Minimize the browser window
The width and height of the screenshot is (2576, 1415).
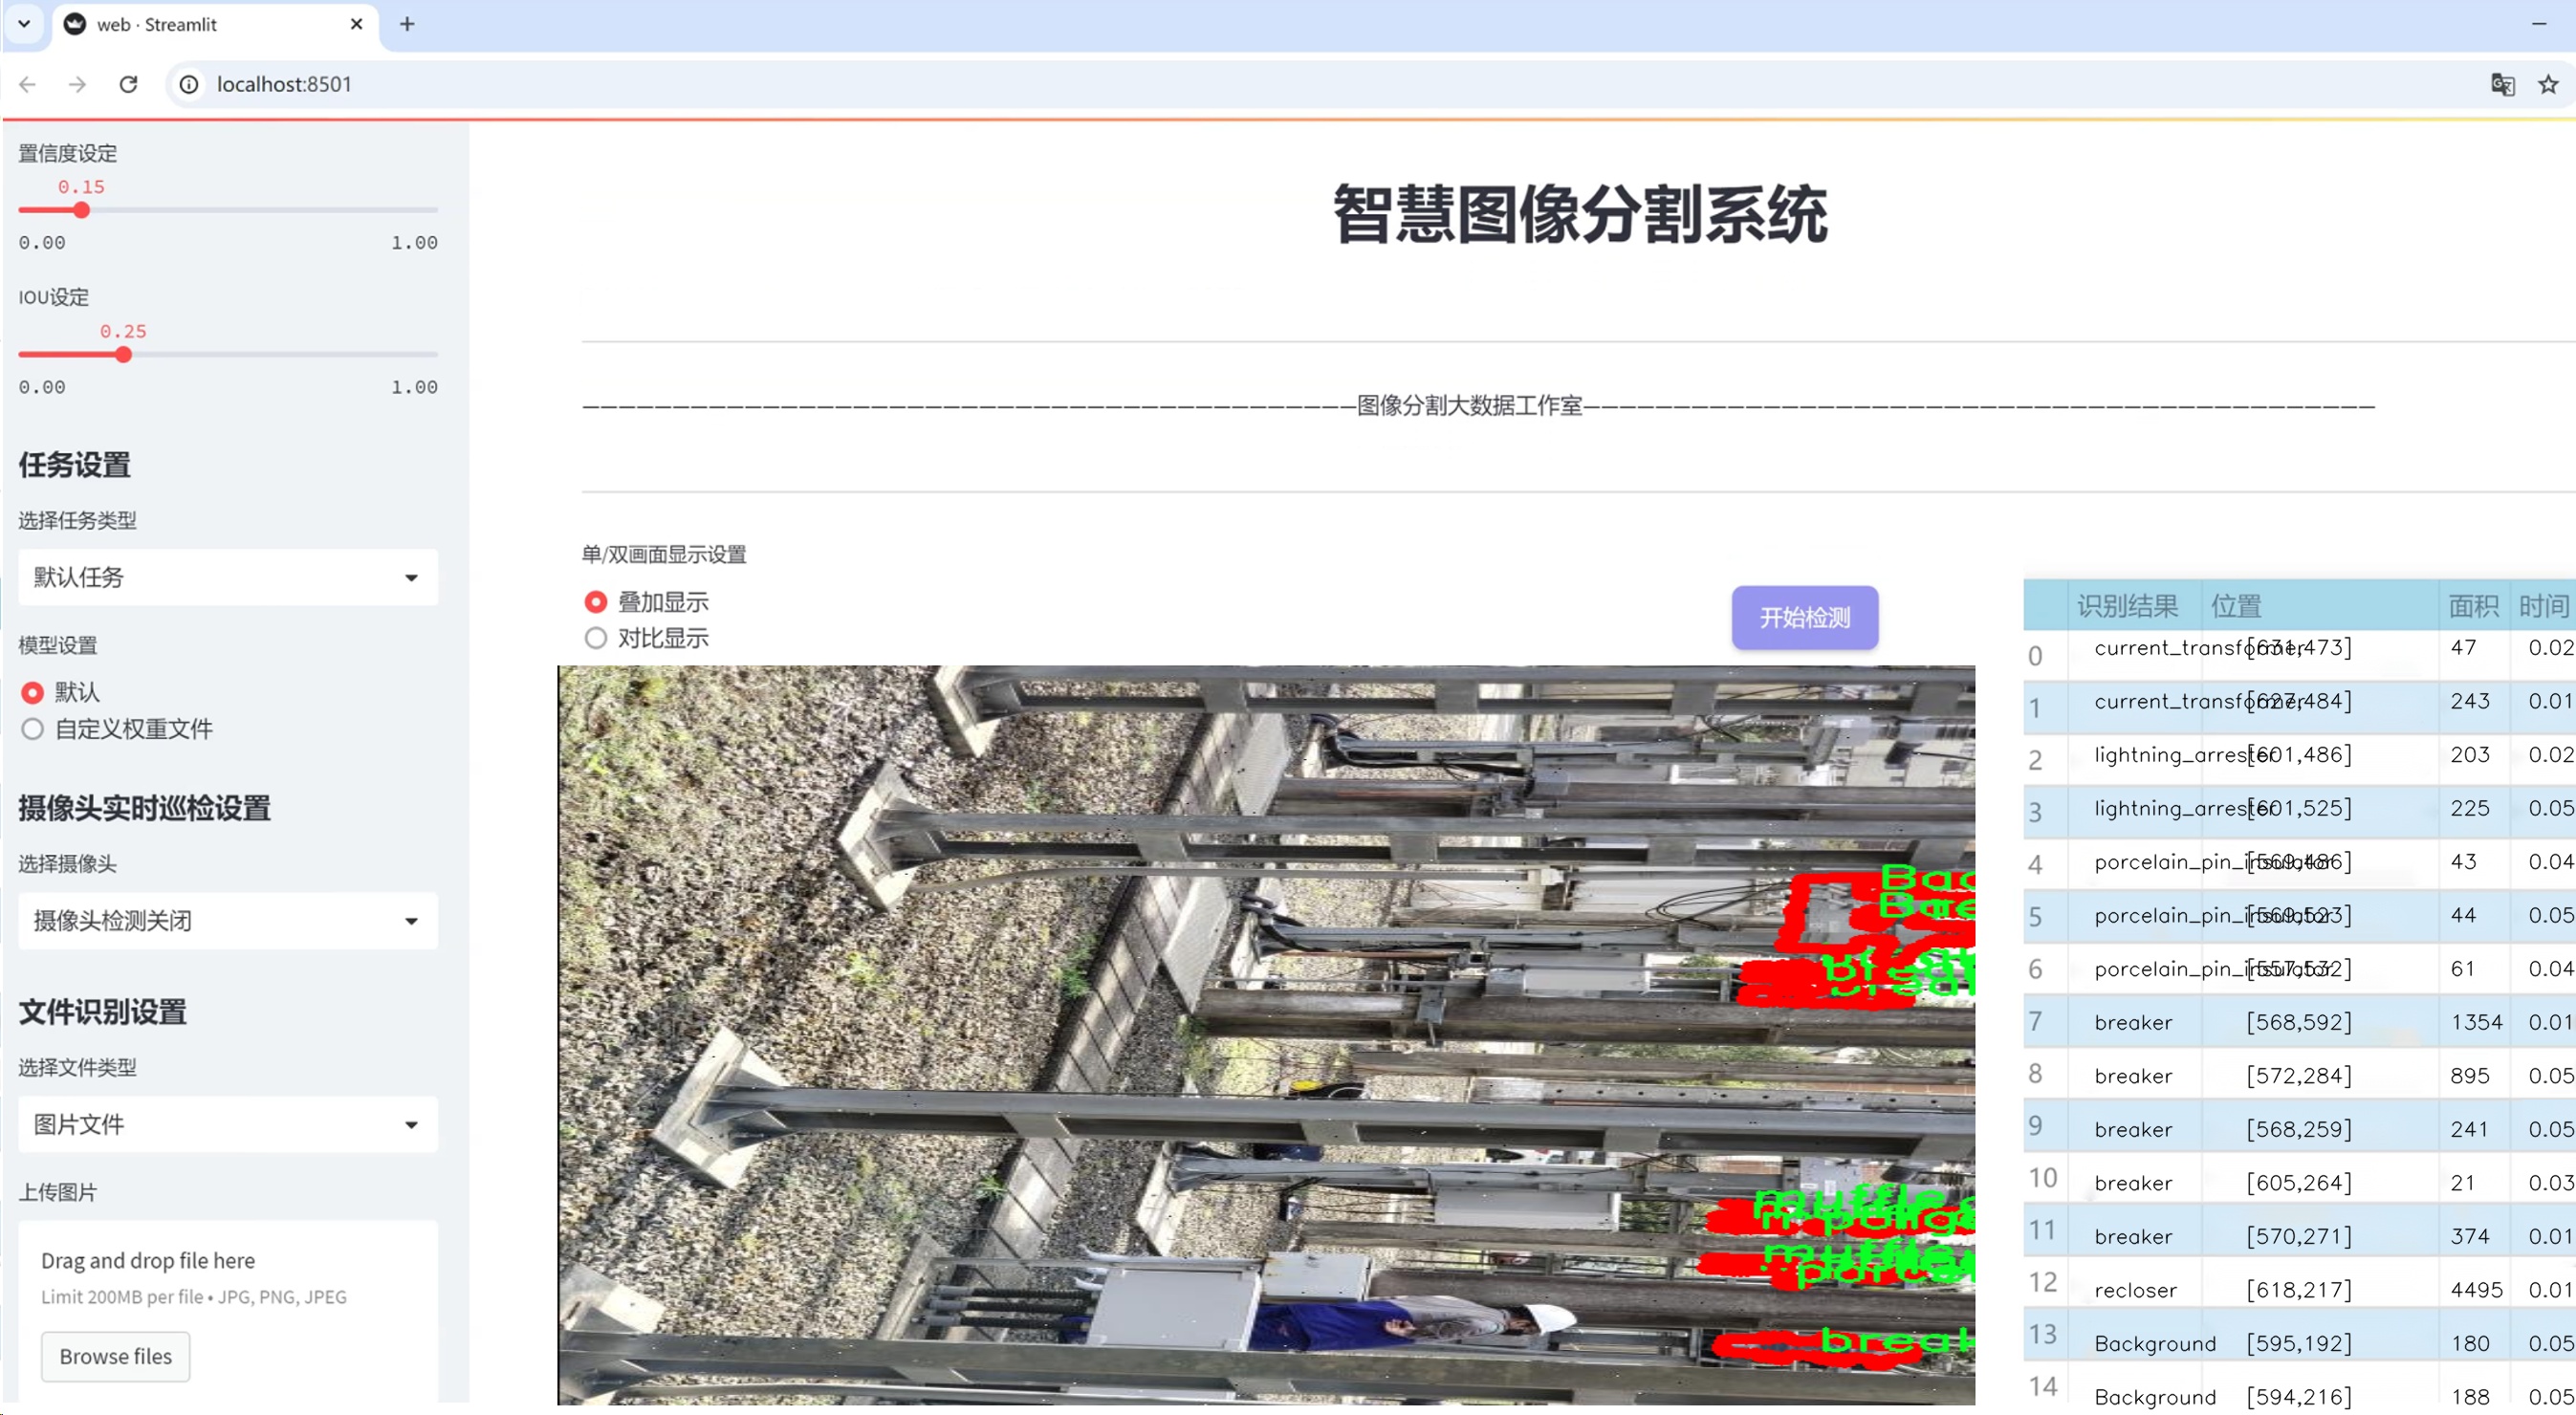point(2539,24)
